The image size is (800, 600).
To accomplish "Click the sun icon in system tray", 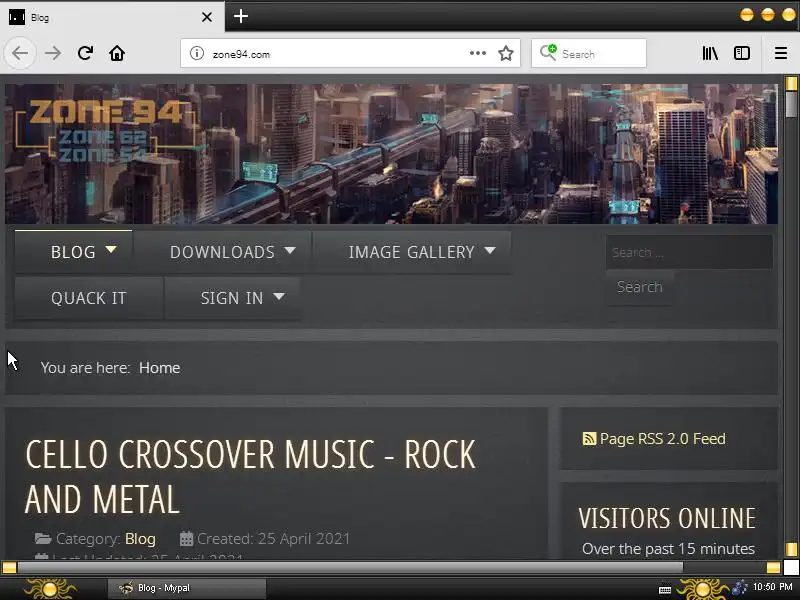I will (x=703, y=589).
